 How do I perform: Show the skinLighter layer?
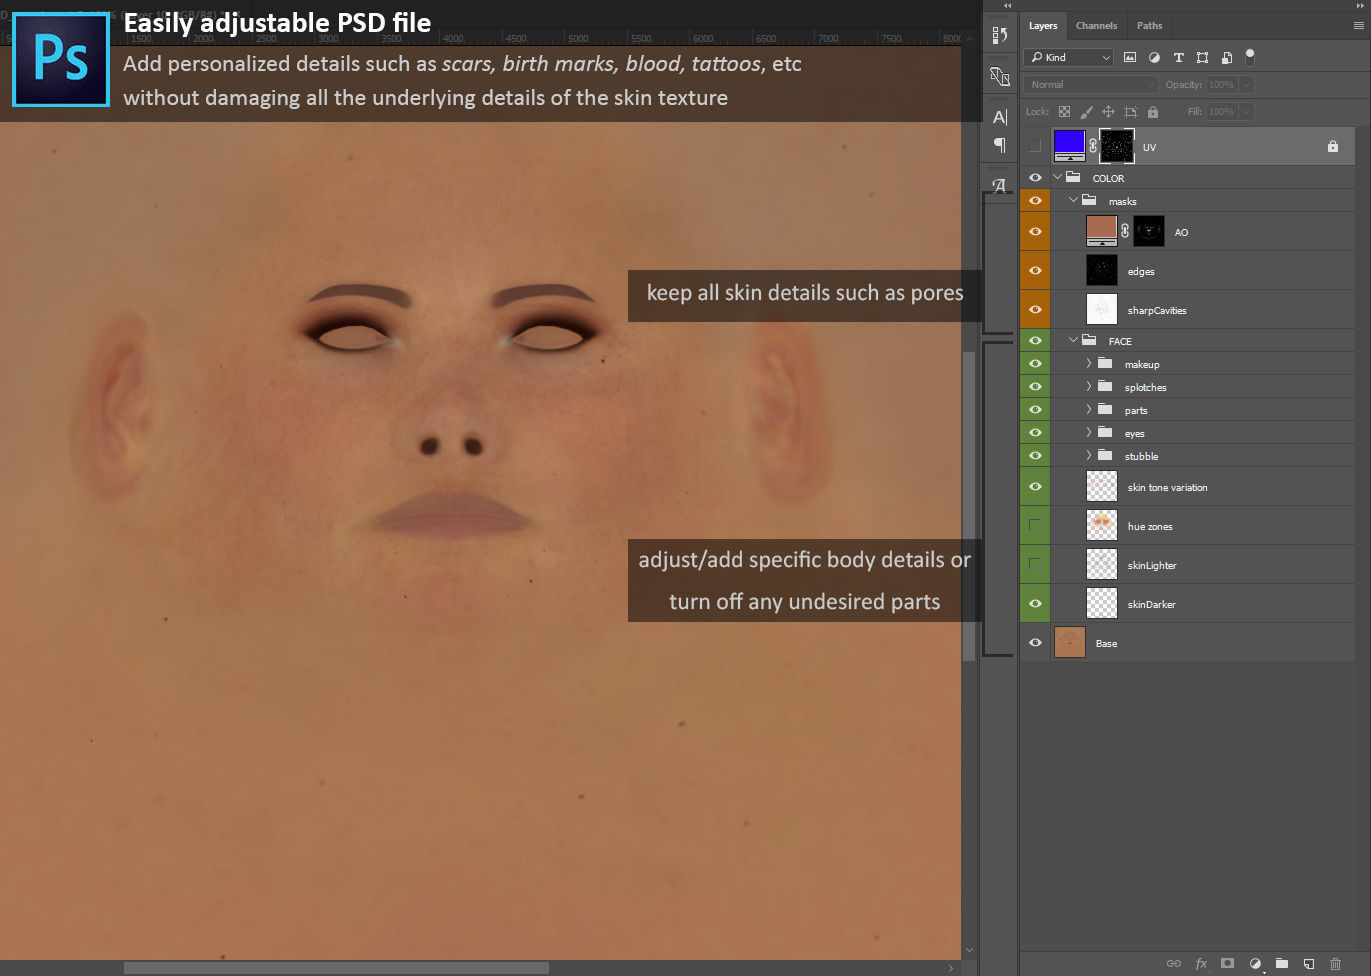pos(1035,564)
